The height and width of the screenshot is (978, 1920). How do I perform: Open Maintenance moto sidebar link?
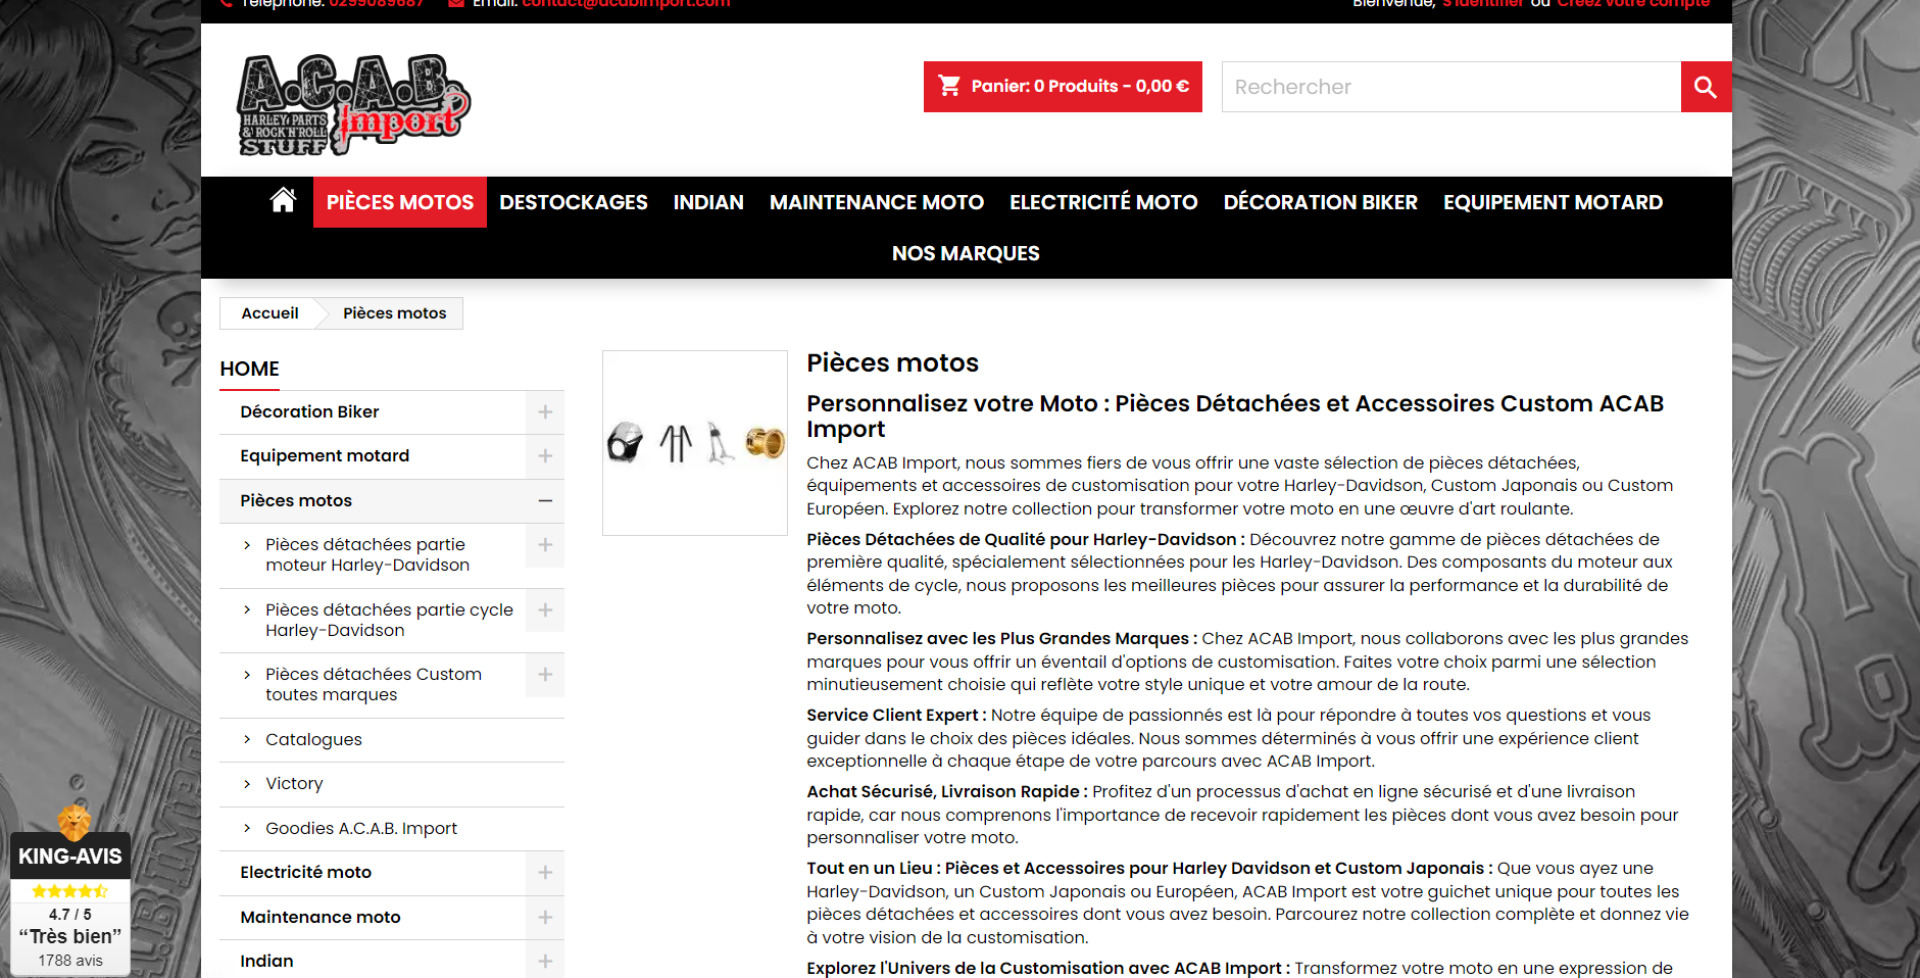pos(320,917)
